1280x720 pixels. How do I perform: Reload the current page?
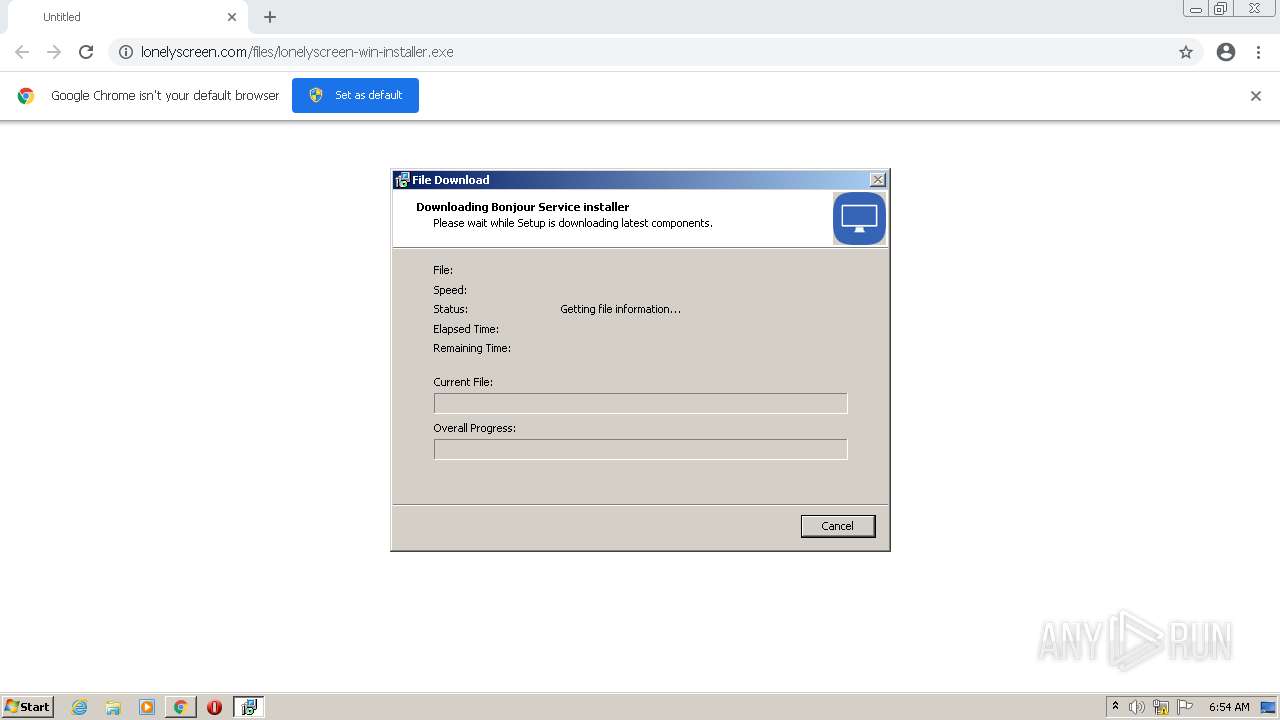(x=86, y=52)
